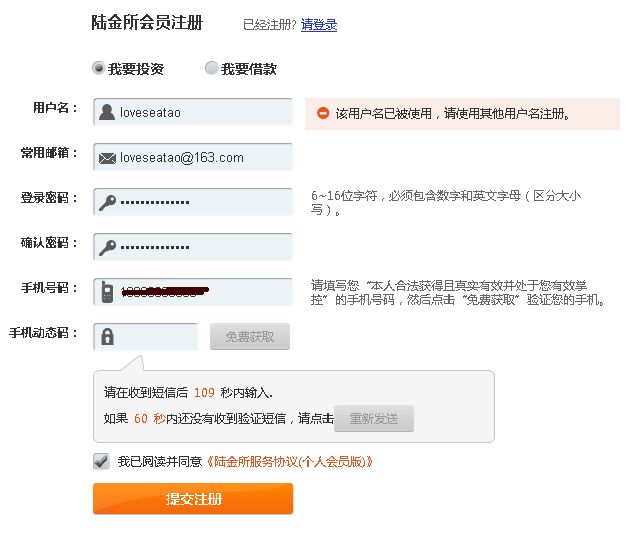Open 陆金所服务协议(个人会员版) agreement link
The height and width of the screenshot is (550, 638).
pos(290,462)
